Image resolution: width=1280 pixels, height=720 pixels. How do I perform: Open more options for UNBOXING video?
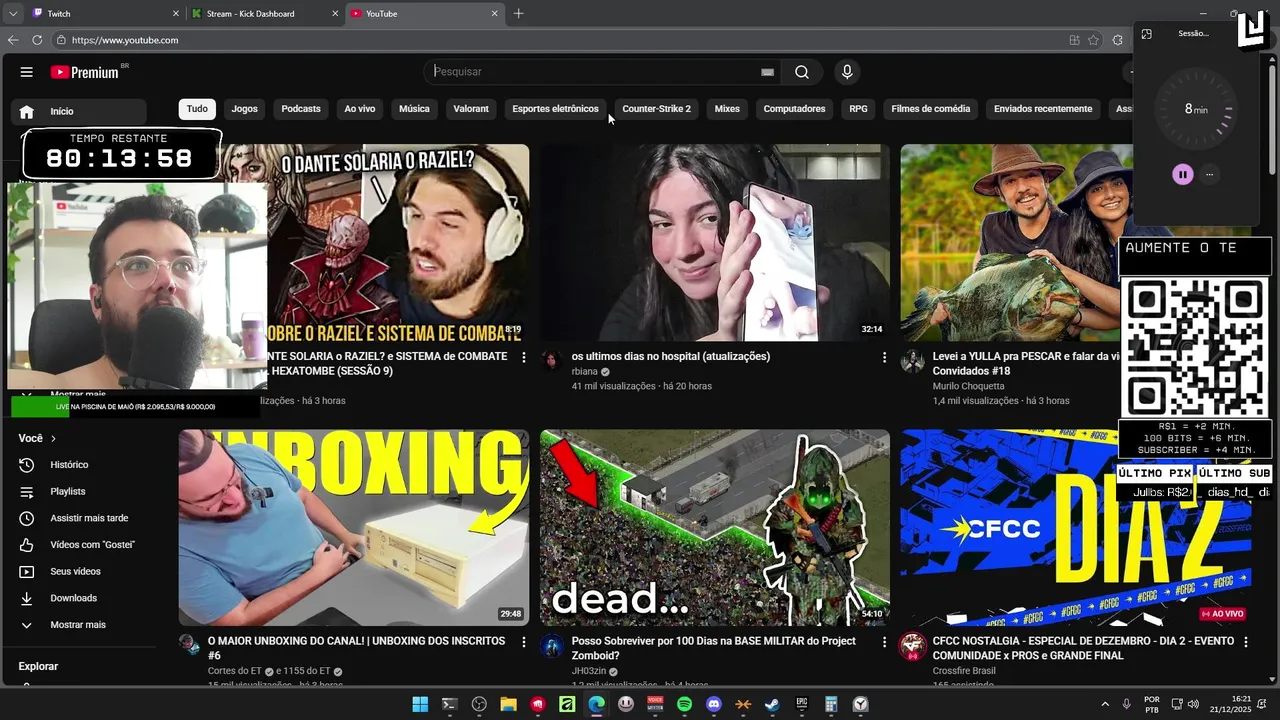[523, 642]
